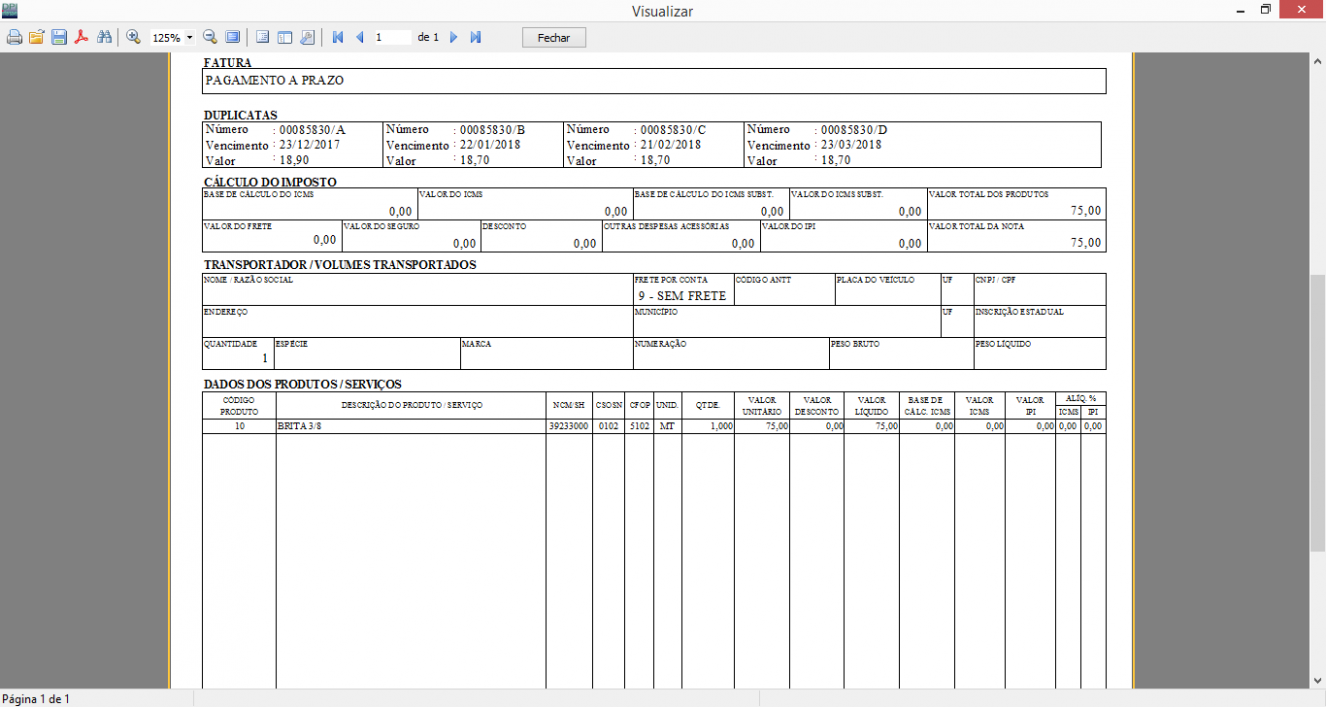Image resolution: width=1326 pixels, height=707 pixels.
Task: Toggle full screen view icon
Action: coord(232,37)
